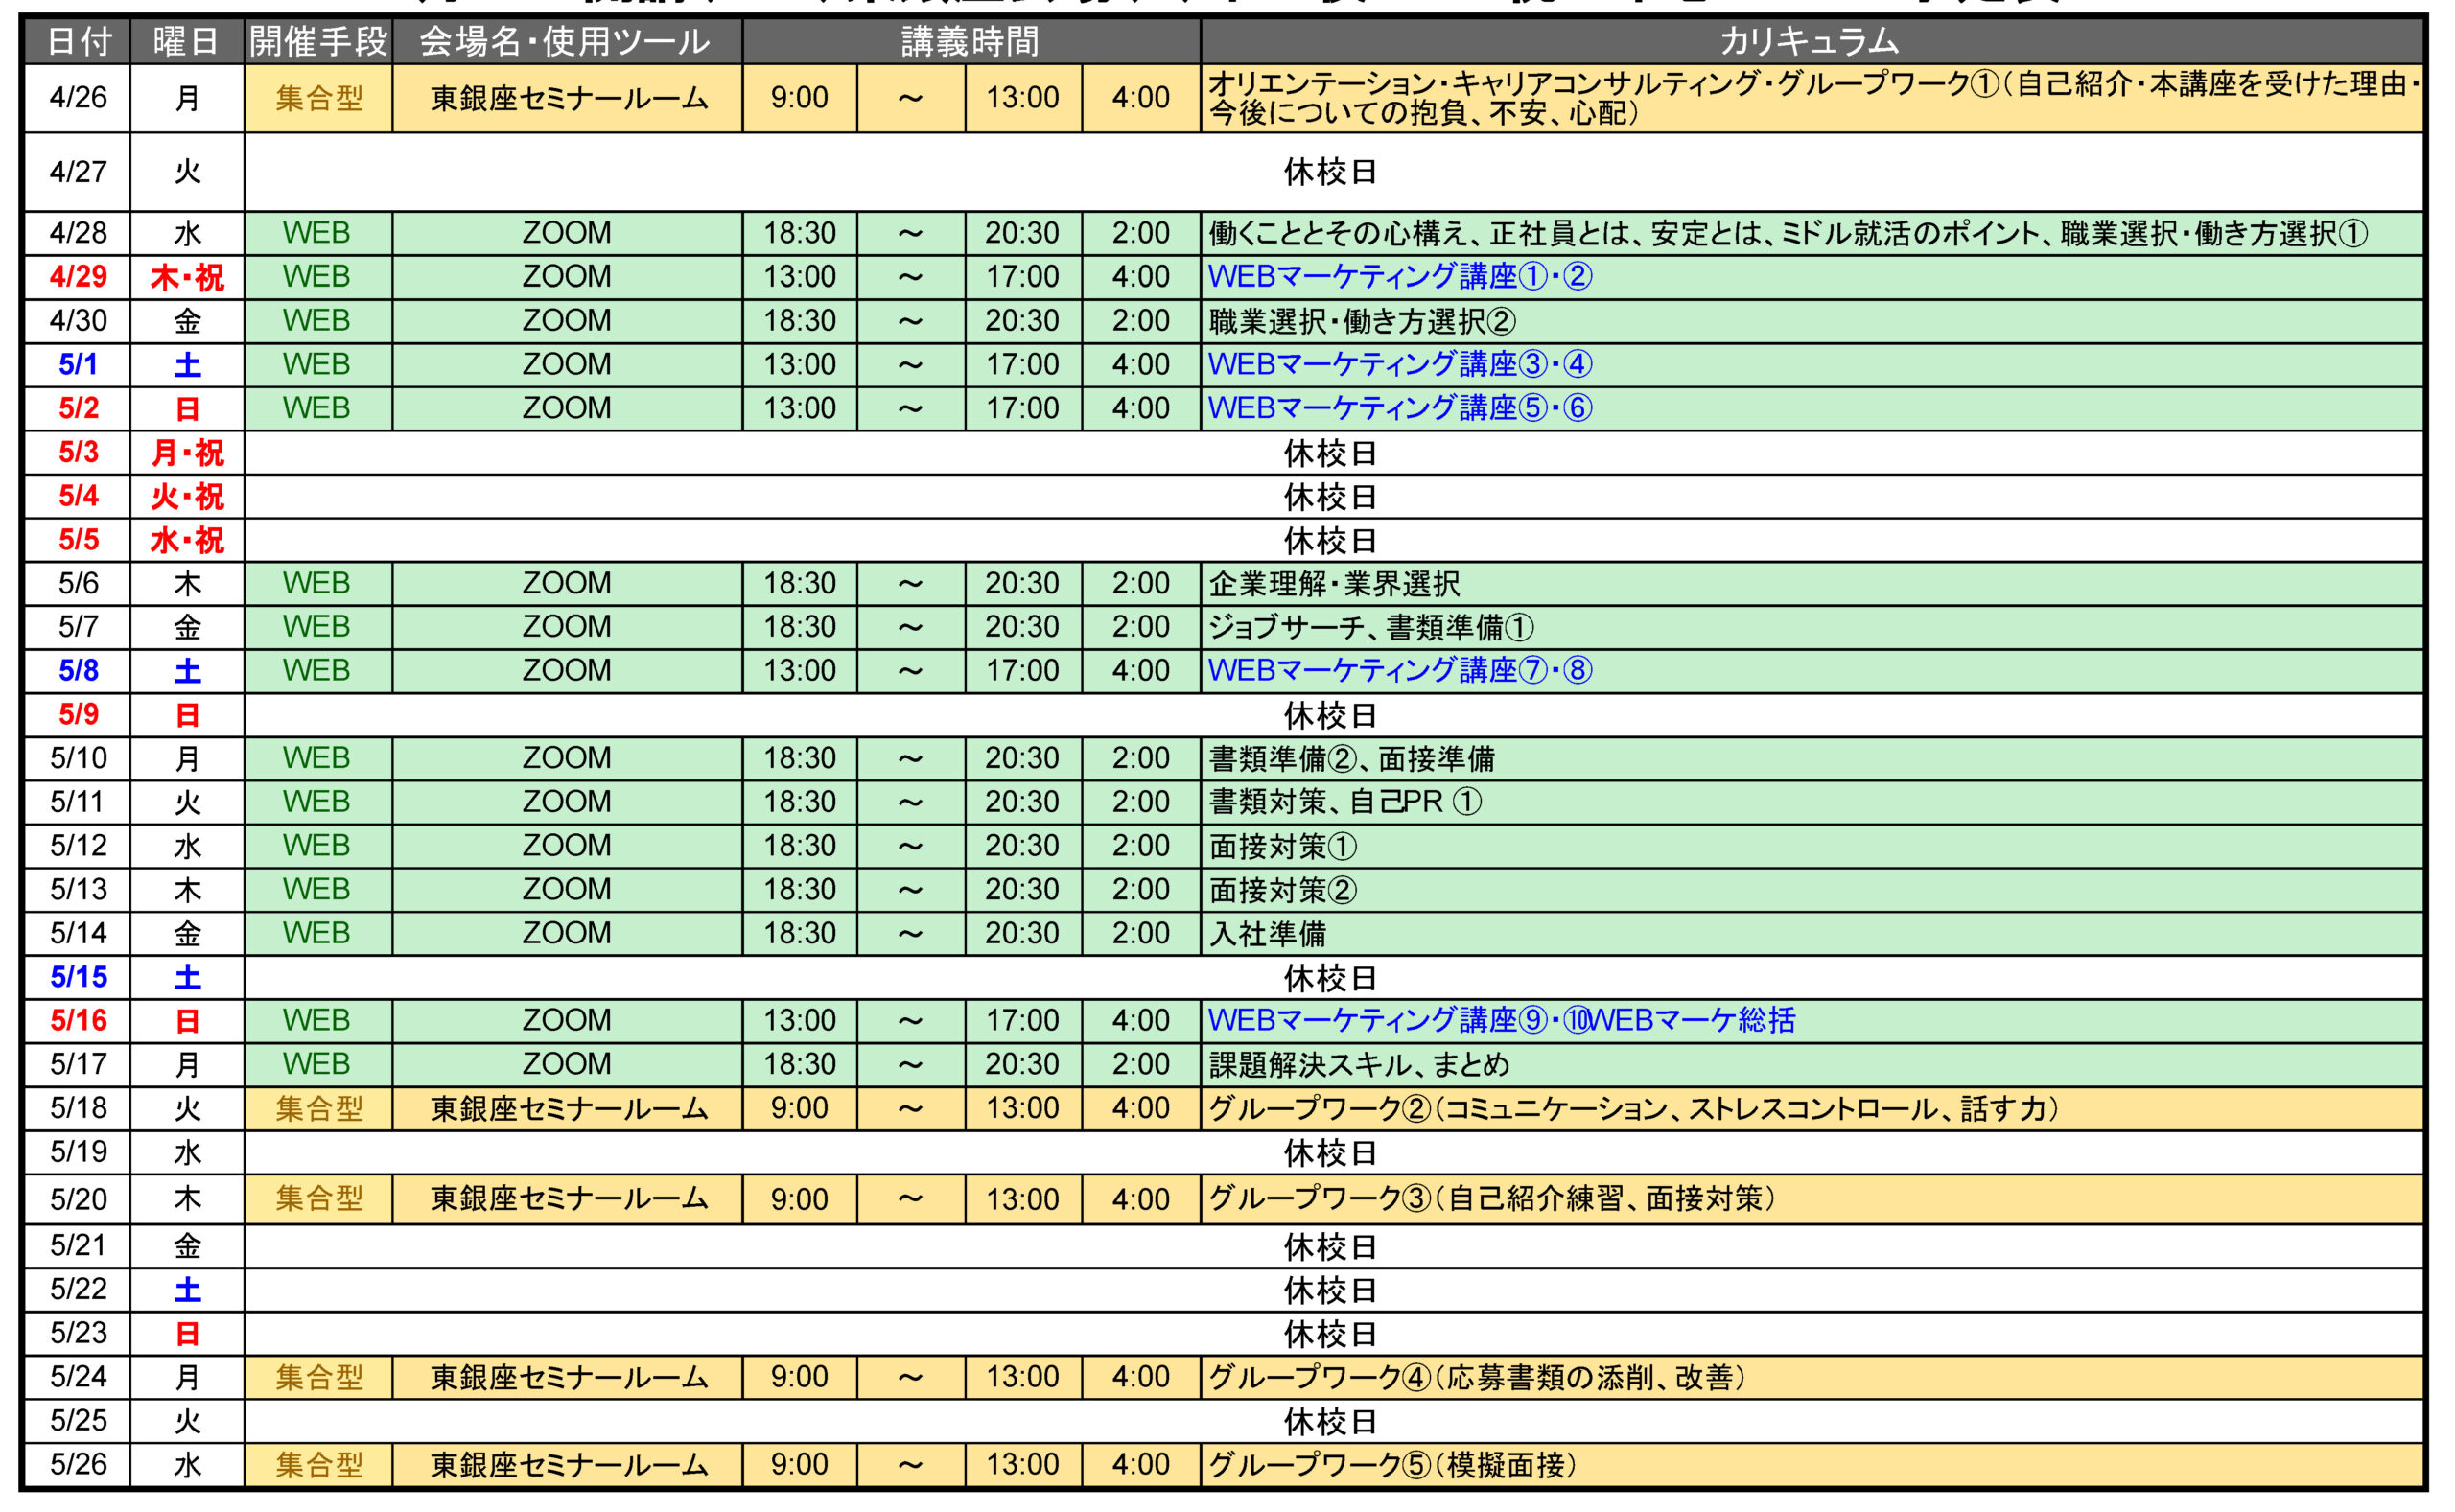This screenshot has width=2455, height=1512.
Task: Click the ZOOM cell in the 5/17 row
Action: tap(566, 1065)
